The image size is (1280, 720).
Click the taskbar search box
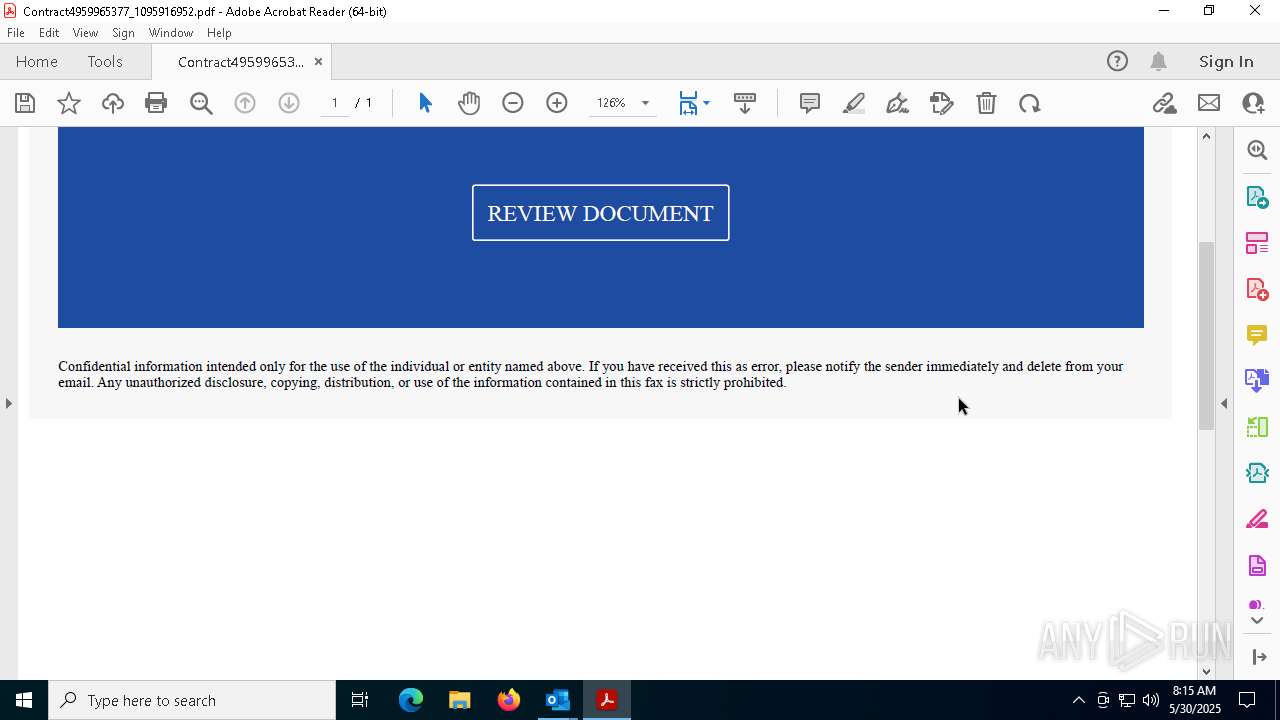coord(192,700)
